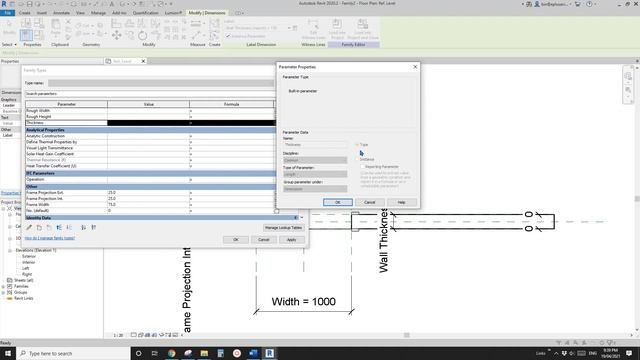Image resolution: width=640 pixels, height=360 pixels.
Task: Open the Insert ribbon tab
Action: (42, 13)
